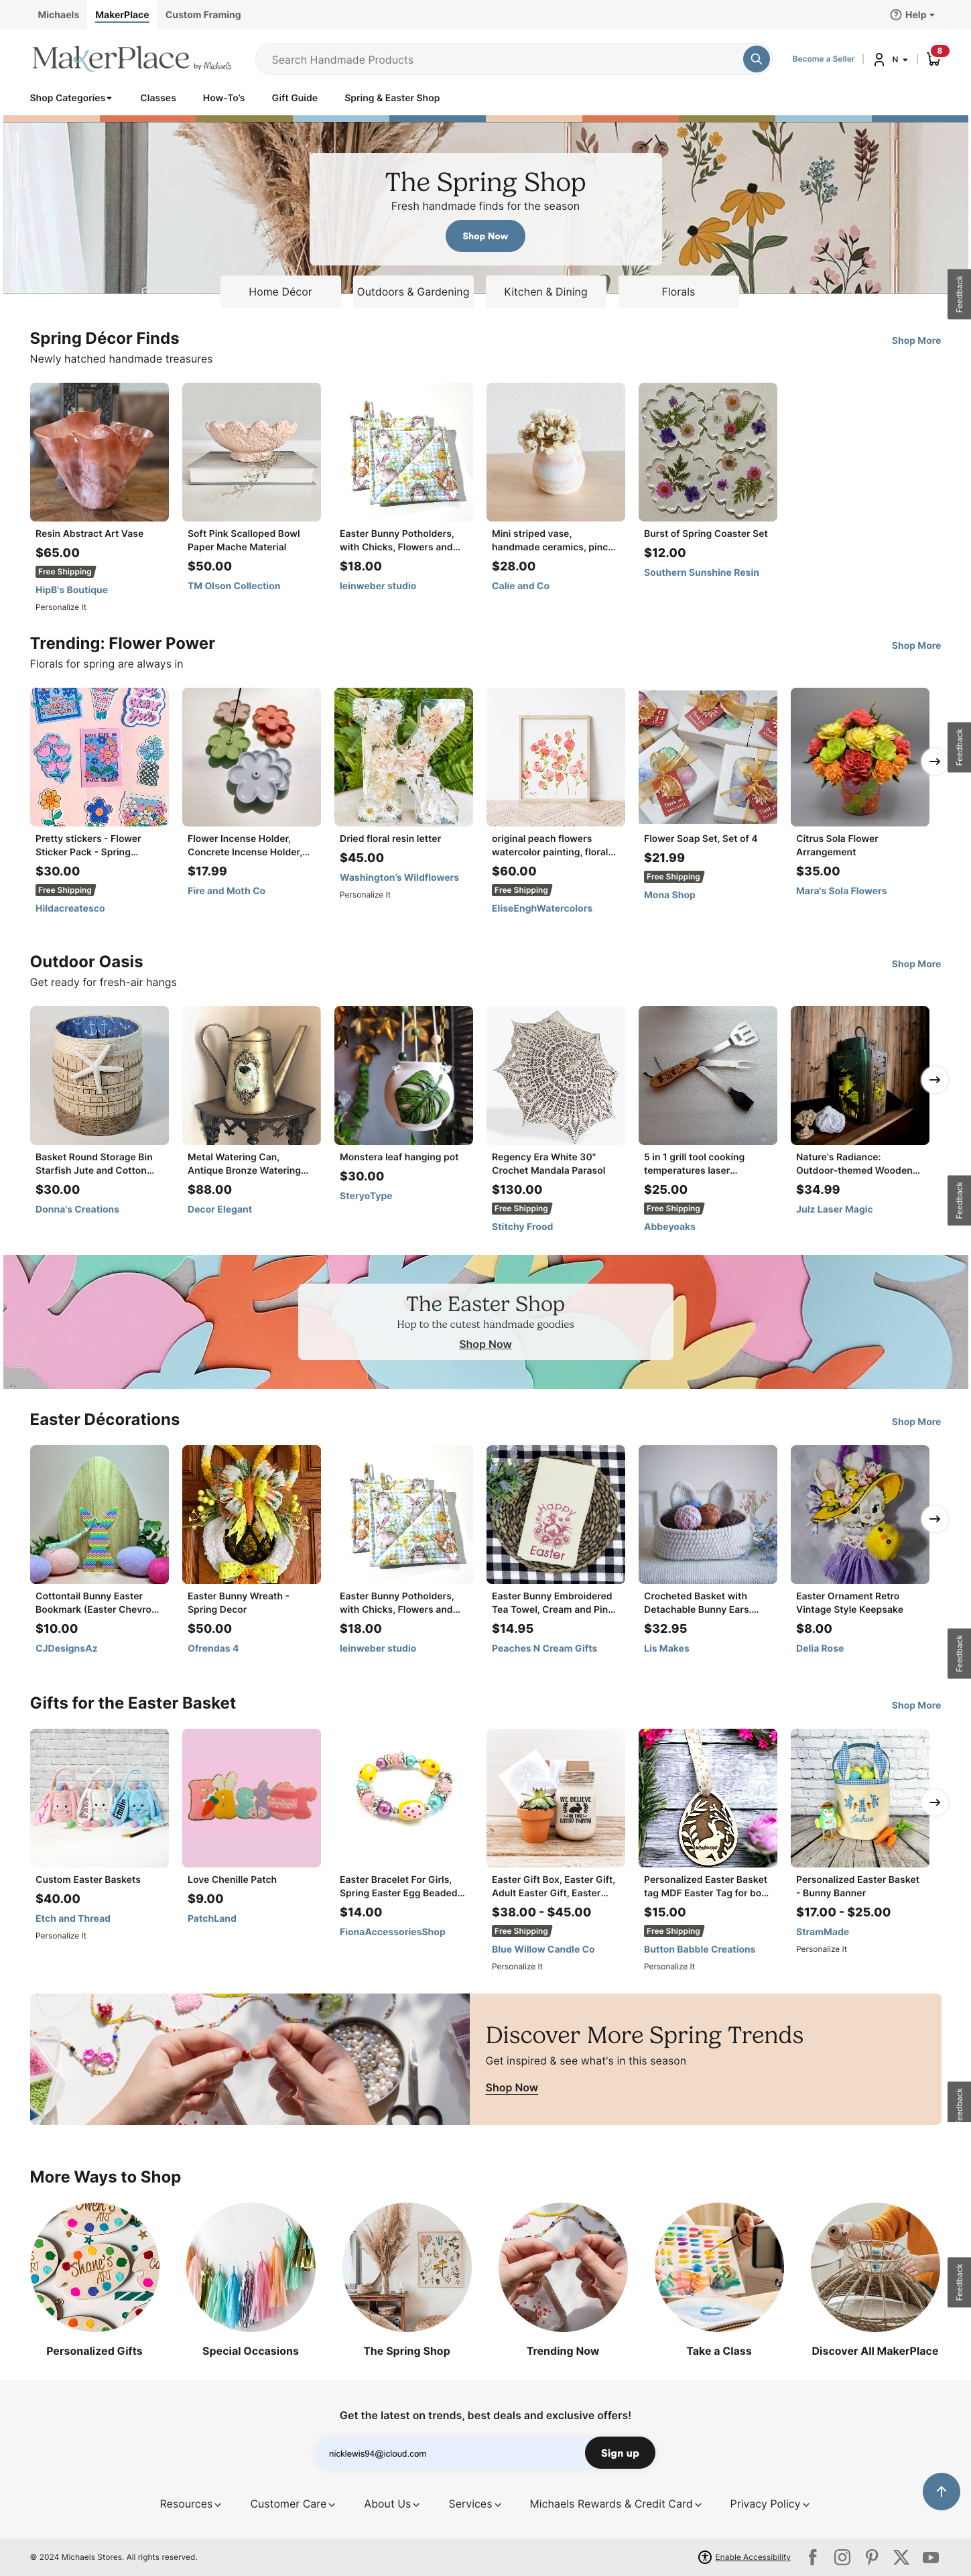Viewport: 971px width, 2576px height.
Task: Open the Help dropdown menu
Action: click(912, 15)
